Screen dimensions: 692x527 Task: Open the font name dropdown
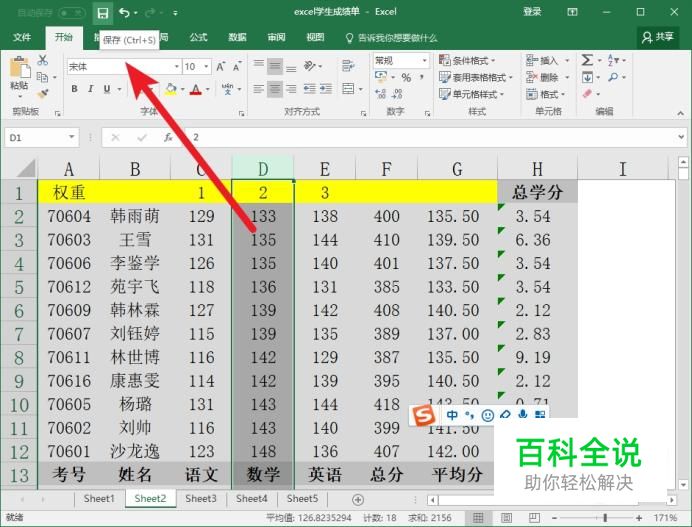point(177,67)
